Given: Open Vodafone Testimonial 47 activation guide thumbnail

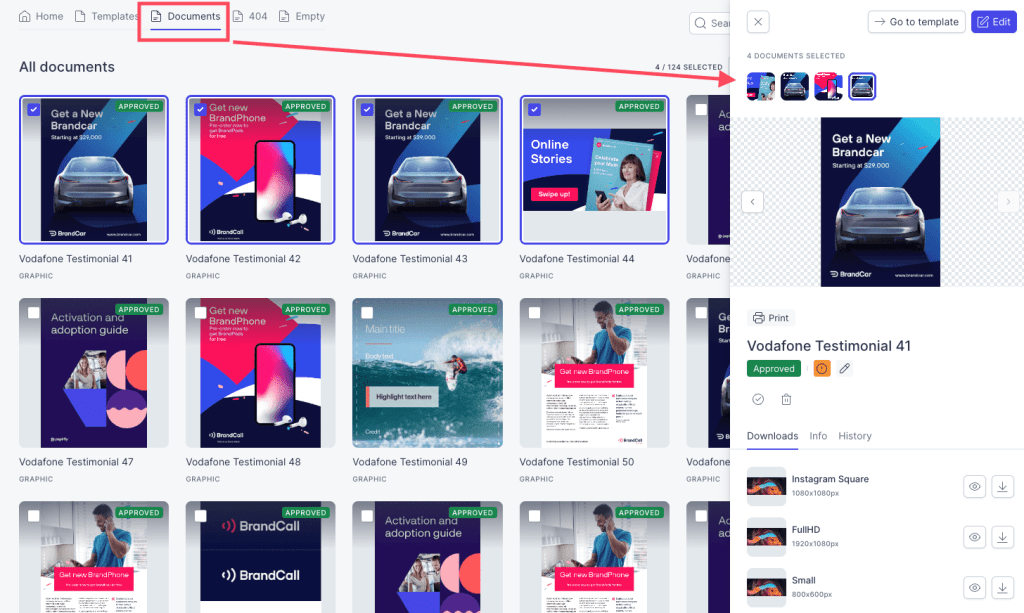Looking at the screenshot, I should [94, 373].
